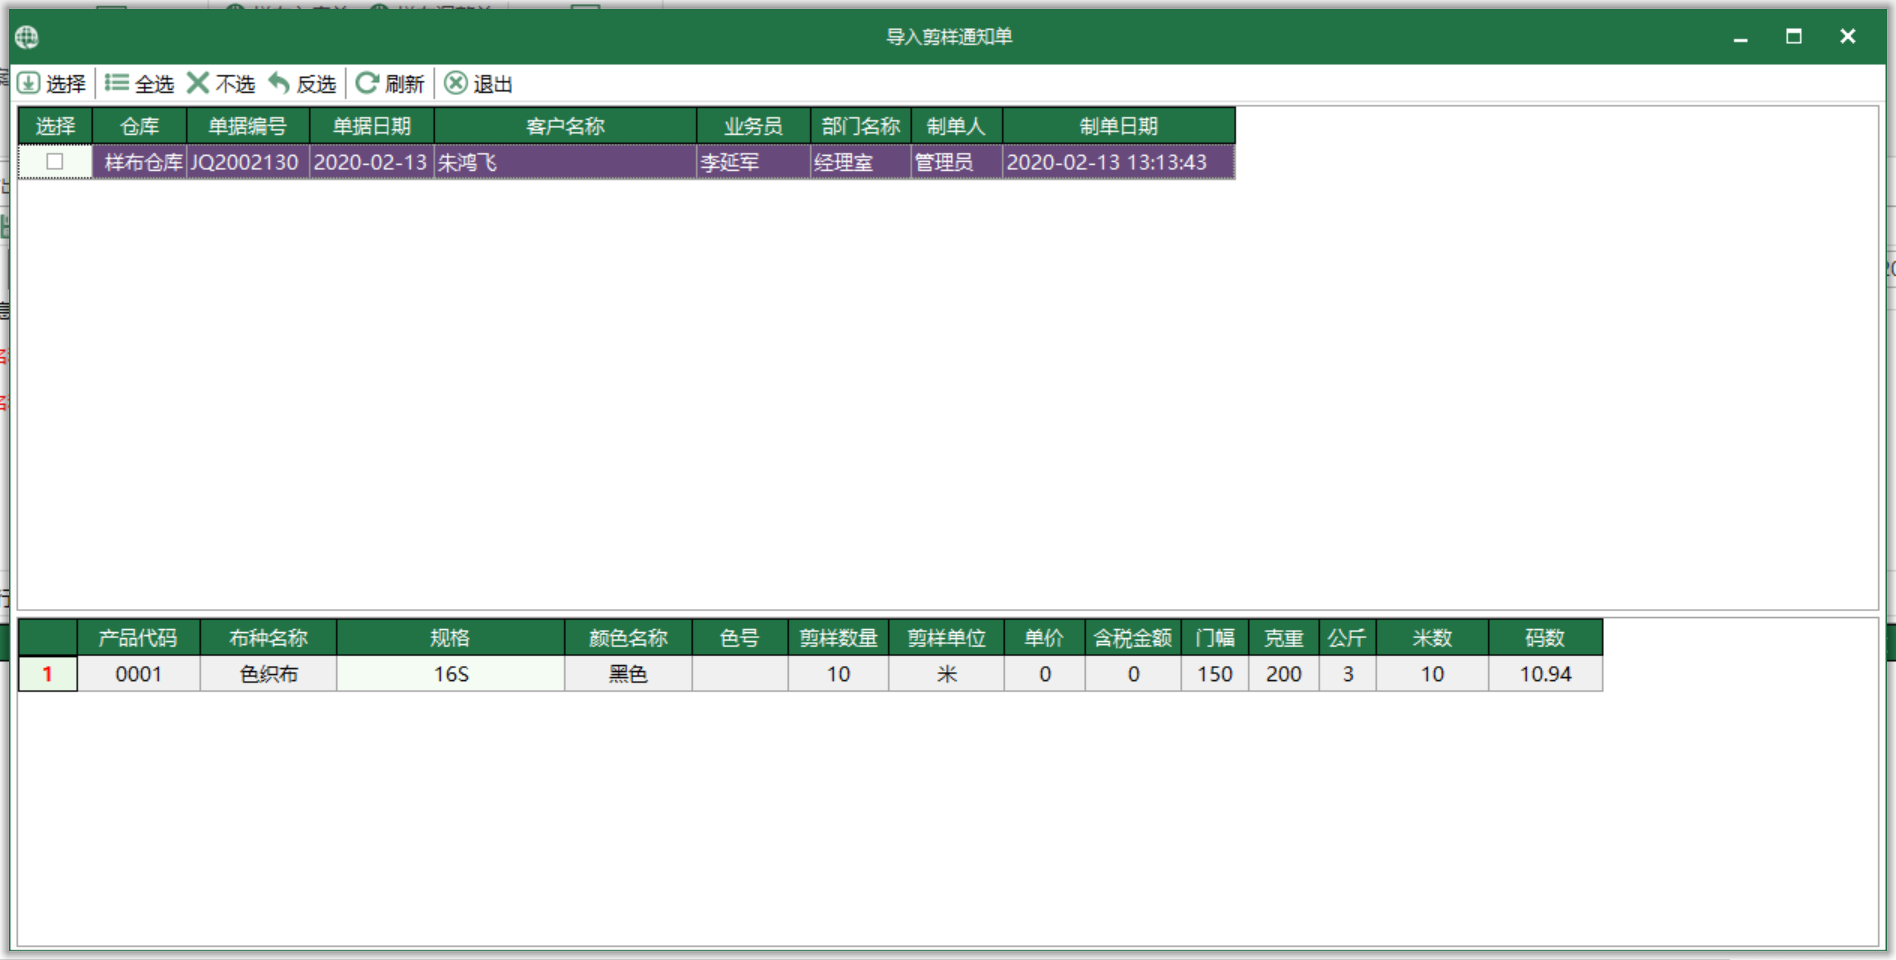Select specification cell 16S
1896x960 pixels.
[451, 674]
